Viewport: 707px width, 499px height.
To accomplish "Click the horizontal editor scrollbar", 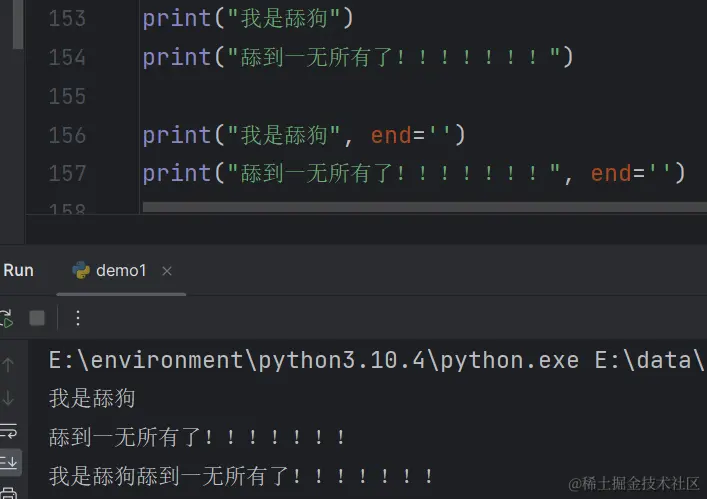I will [x=425, y=207].
